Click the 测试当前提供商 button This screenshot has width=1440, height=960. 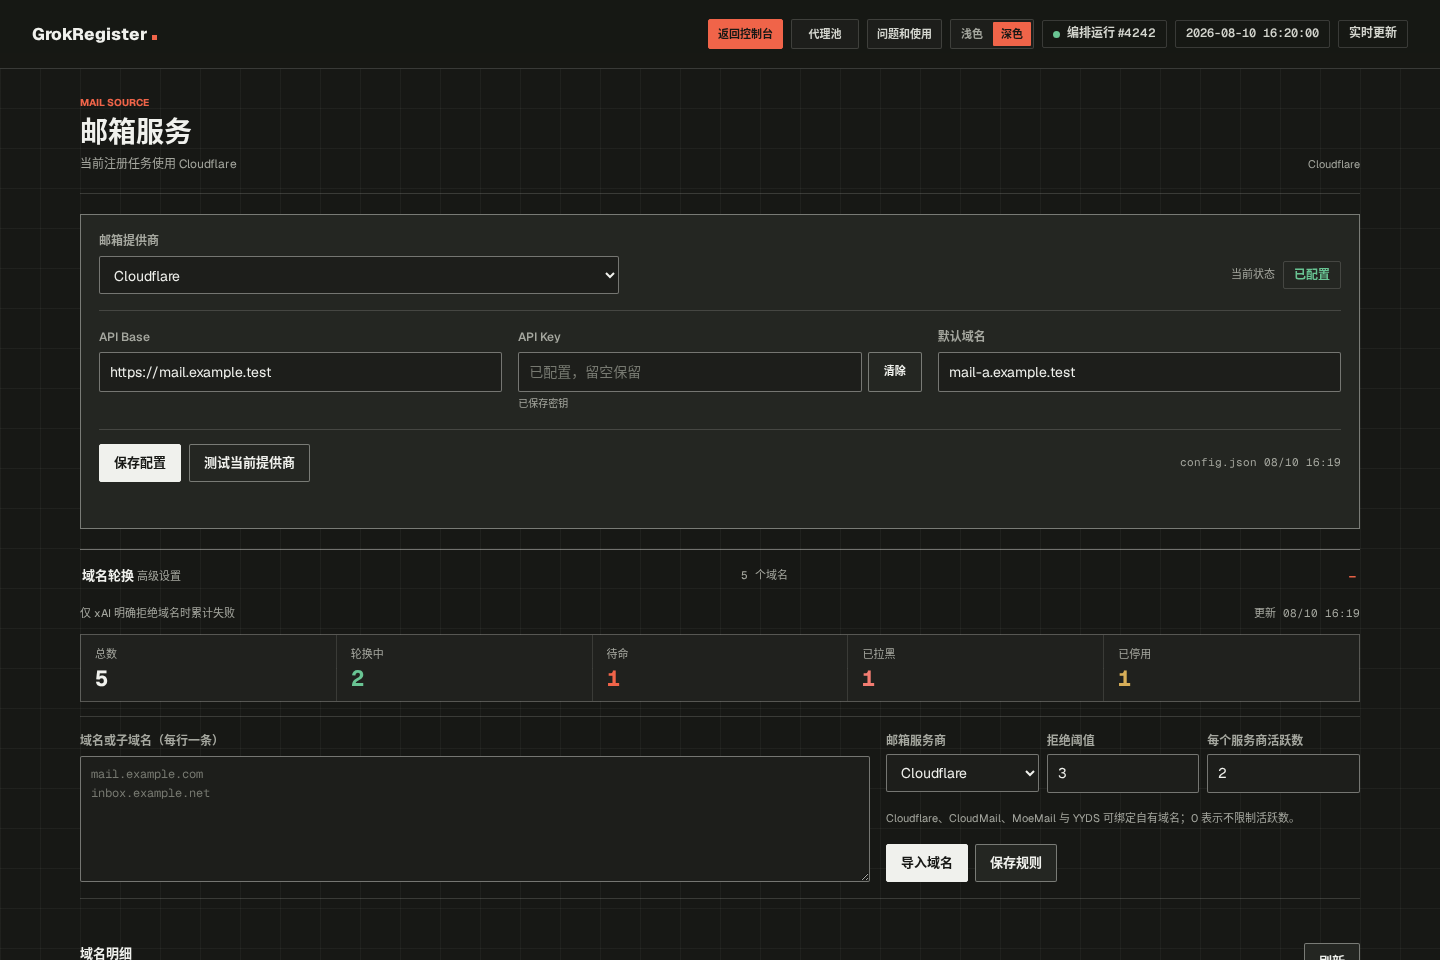249,463
